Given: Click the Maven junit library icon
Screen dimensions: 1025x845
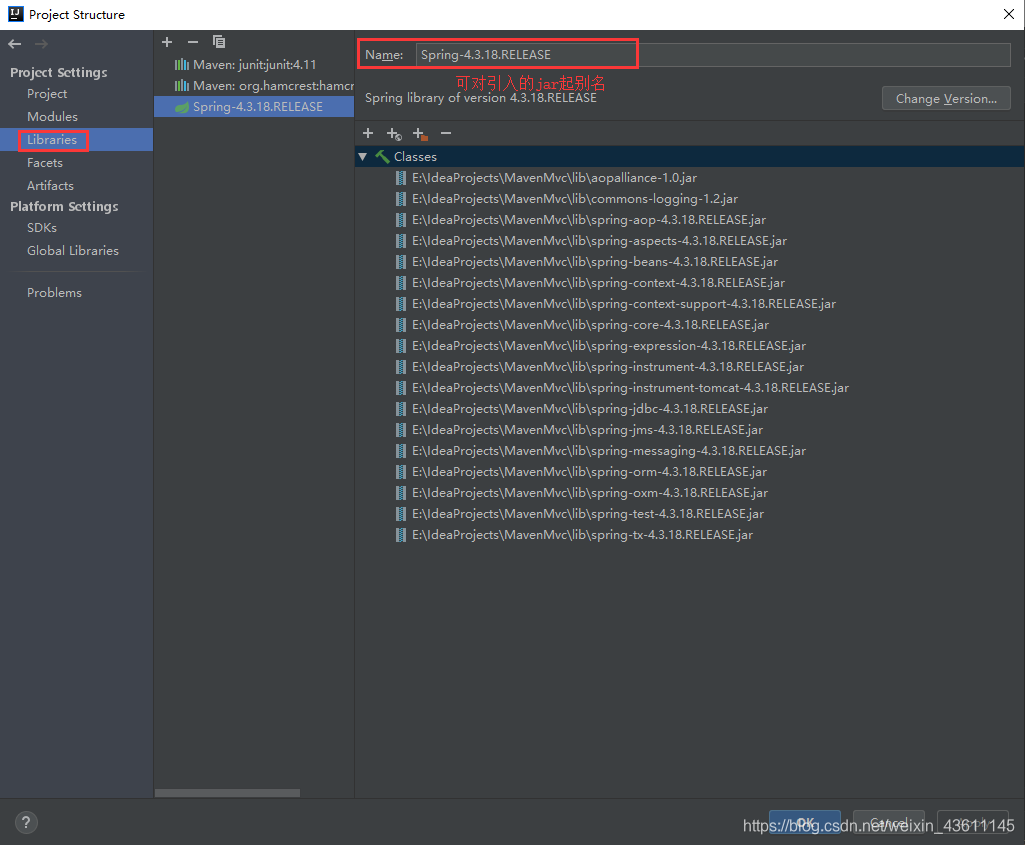Looking at the screenshot, I should tap(182, 65).
